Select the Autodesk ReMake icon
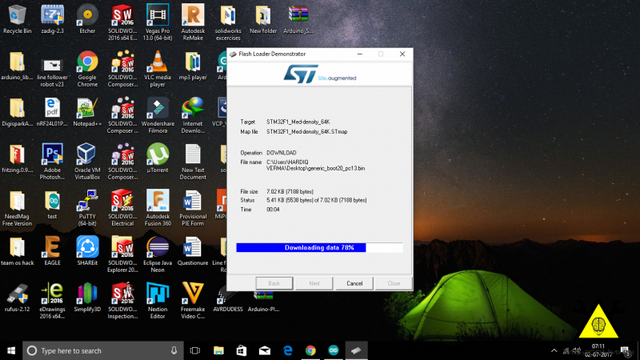The width and height of the screenshot is (640, 360). [193, 22]
